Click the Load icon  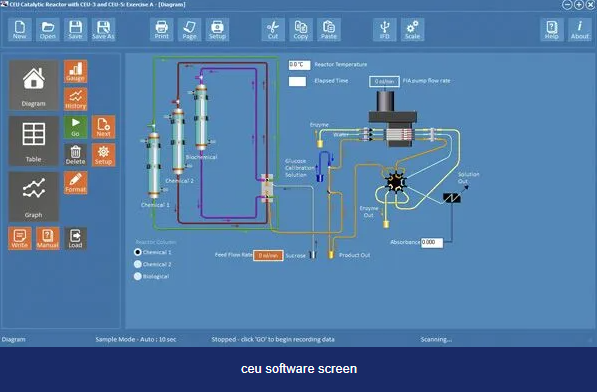[x=75, y=239]
